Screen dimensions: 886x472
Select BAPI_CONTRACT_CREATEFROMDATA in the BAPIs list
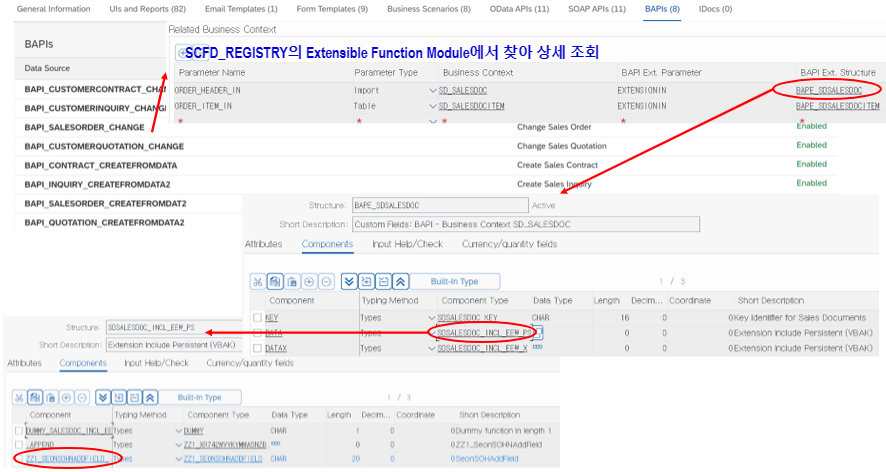(101, 166)
